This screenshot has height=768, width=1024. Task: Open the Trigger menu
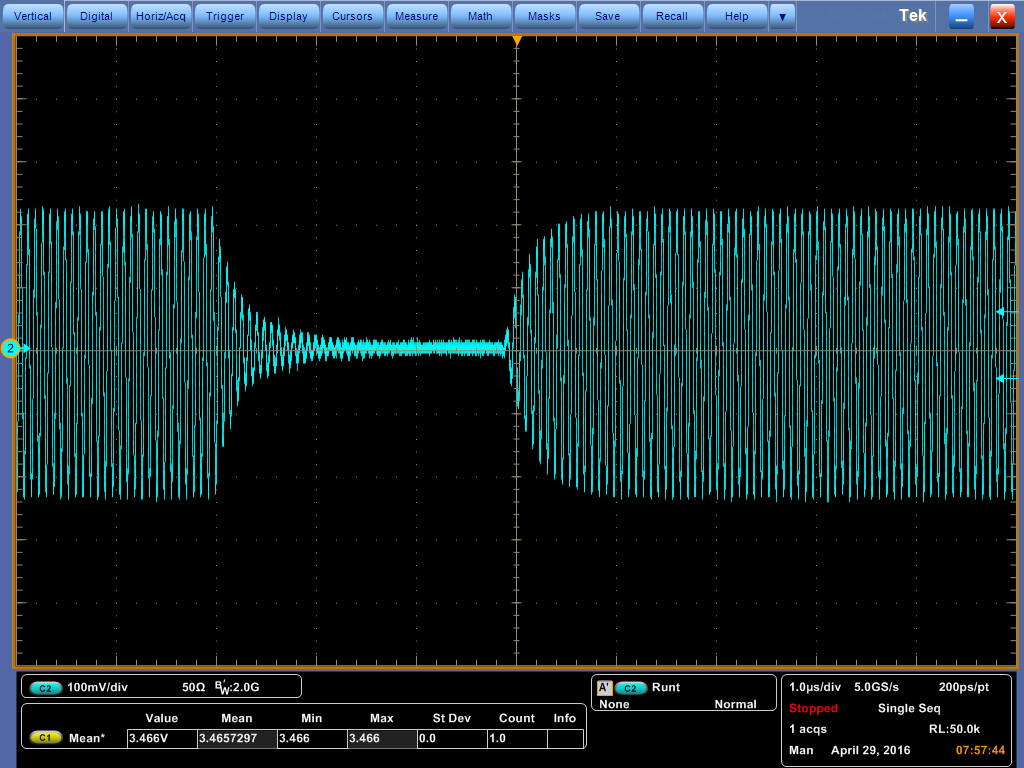(x=225, y=16)
